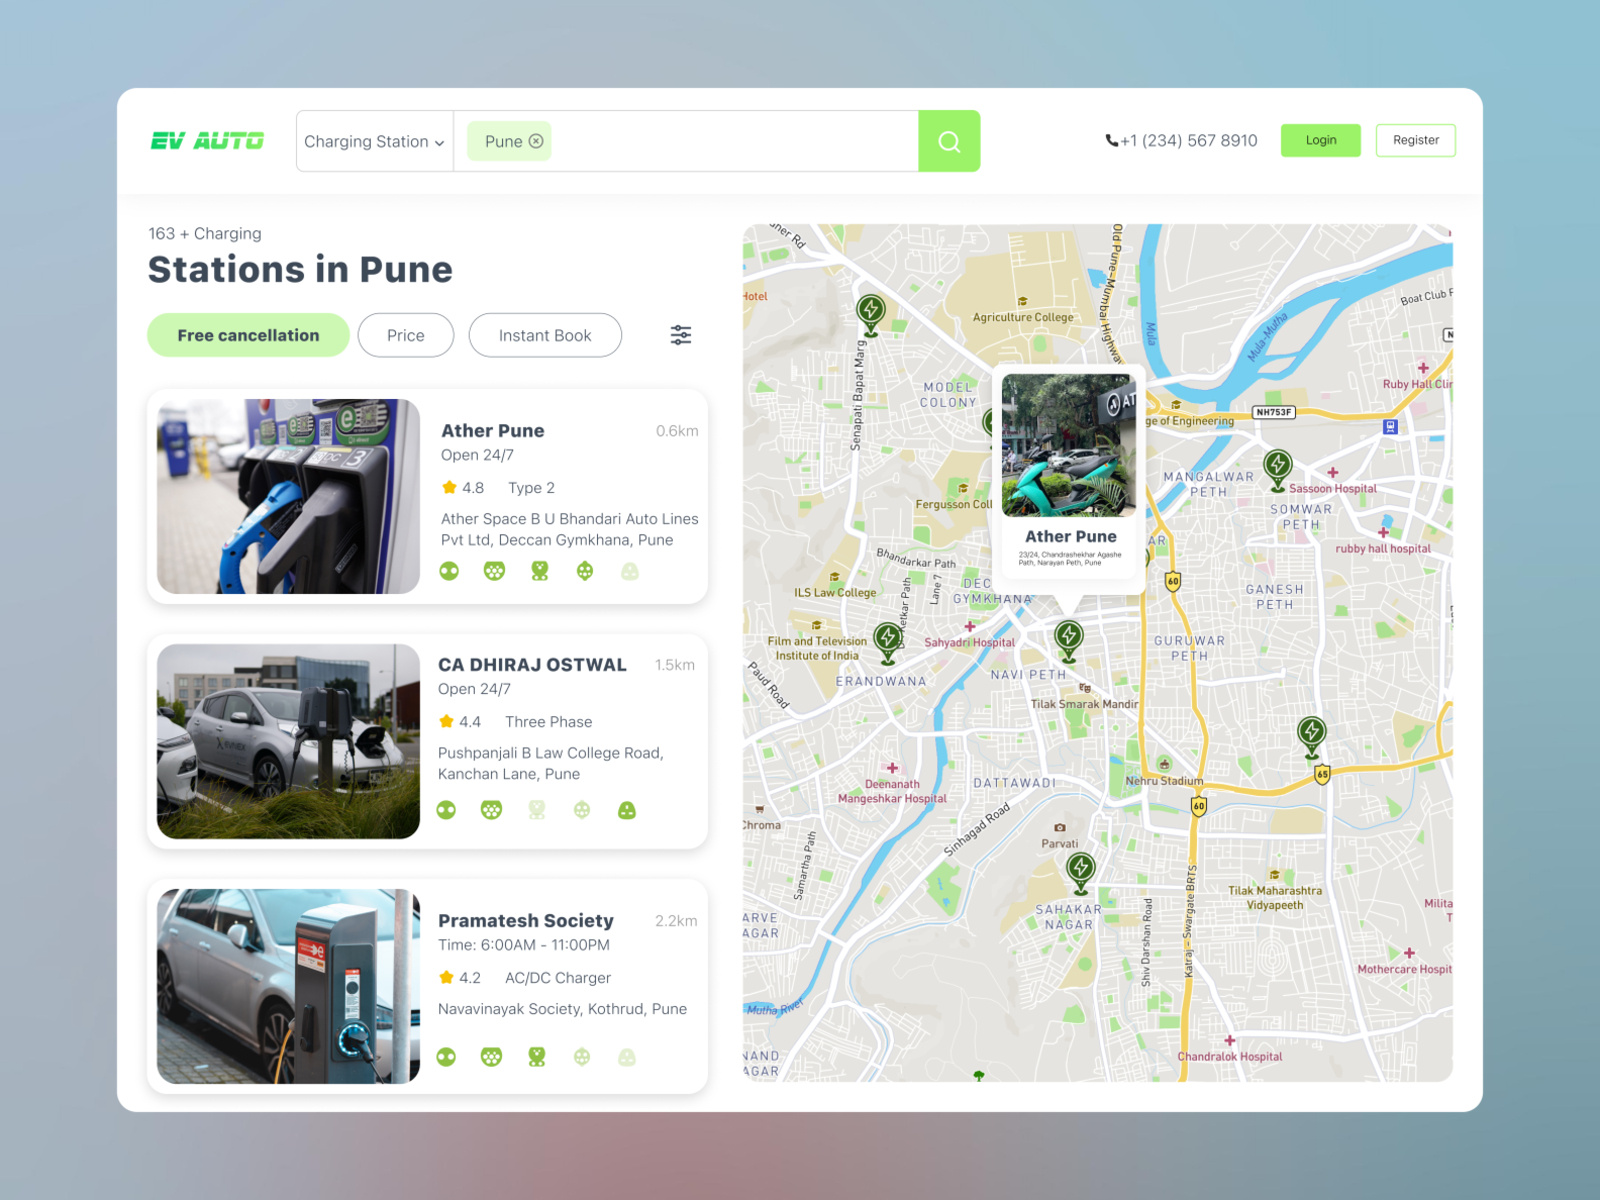This screenshot has height=1200, width=1600.
Task: Remove the Pune search tag
Action: pyautogui.click(x=537, y=141)
